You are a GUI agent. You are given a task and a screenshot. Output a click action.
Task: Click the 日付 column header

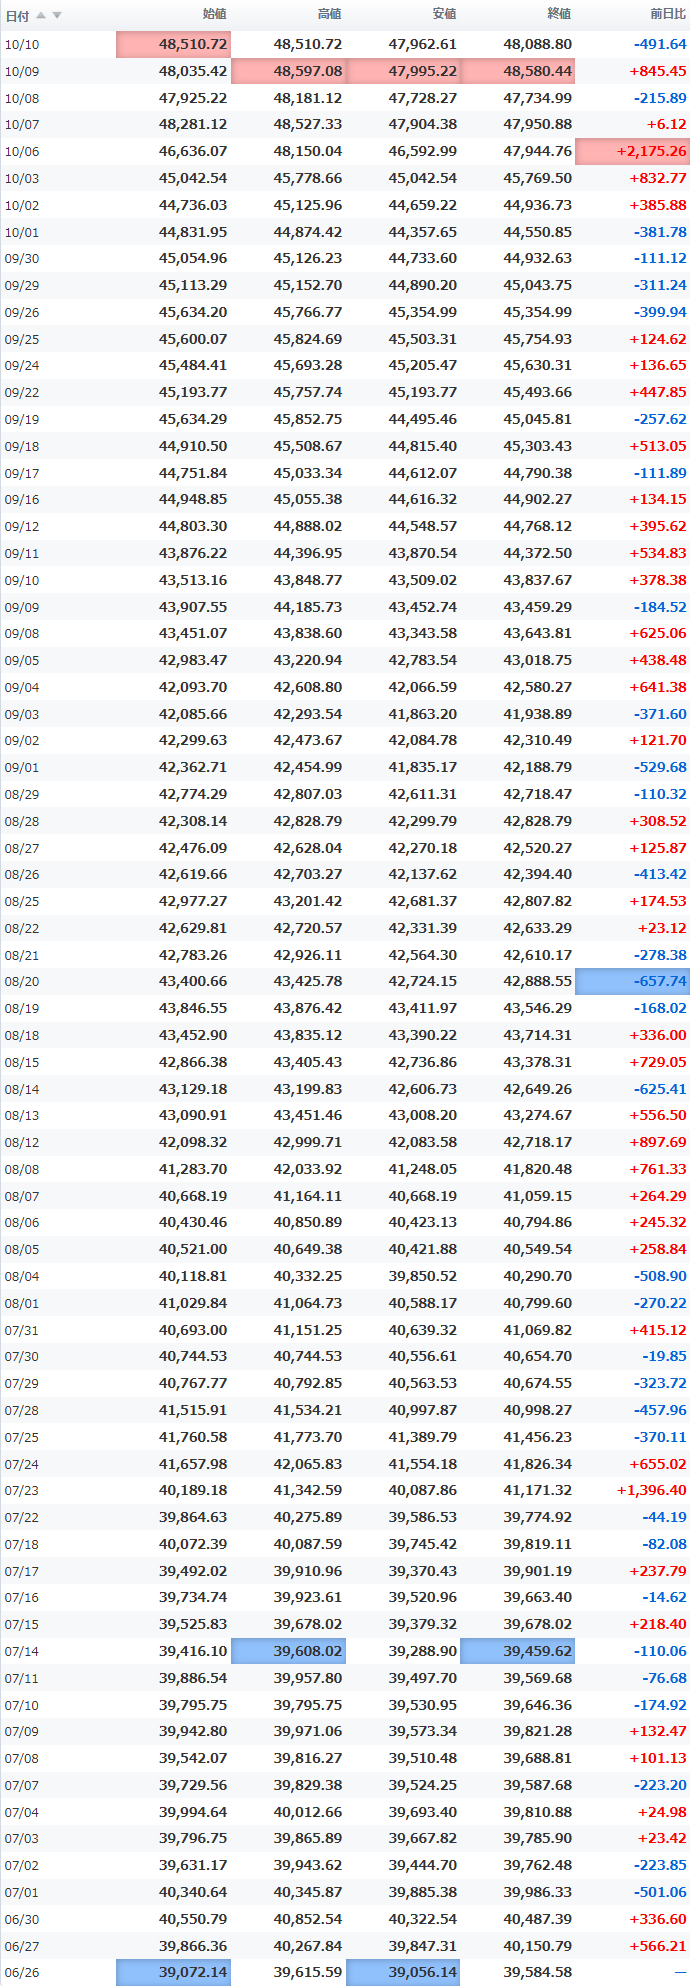(17, 15)
